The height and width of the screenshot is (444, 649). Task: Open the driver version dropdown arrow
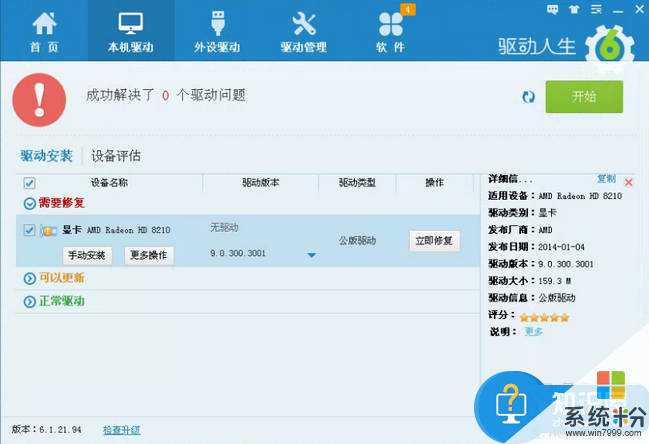[312, 255]
